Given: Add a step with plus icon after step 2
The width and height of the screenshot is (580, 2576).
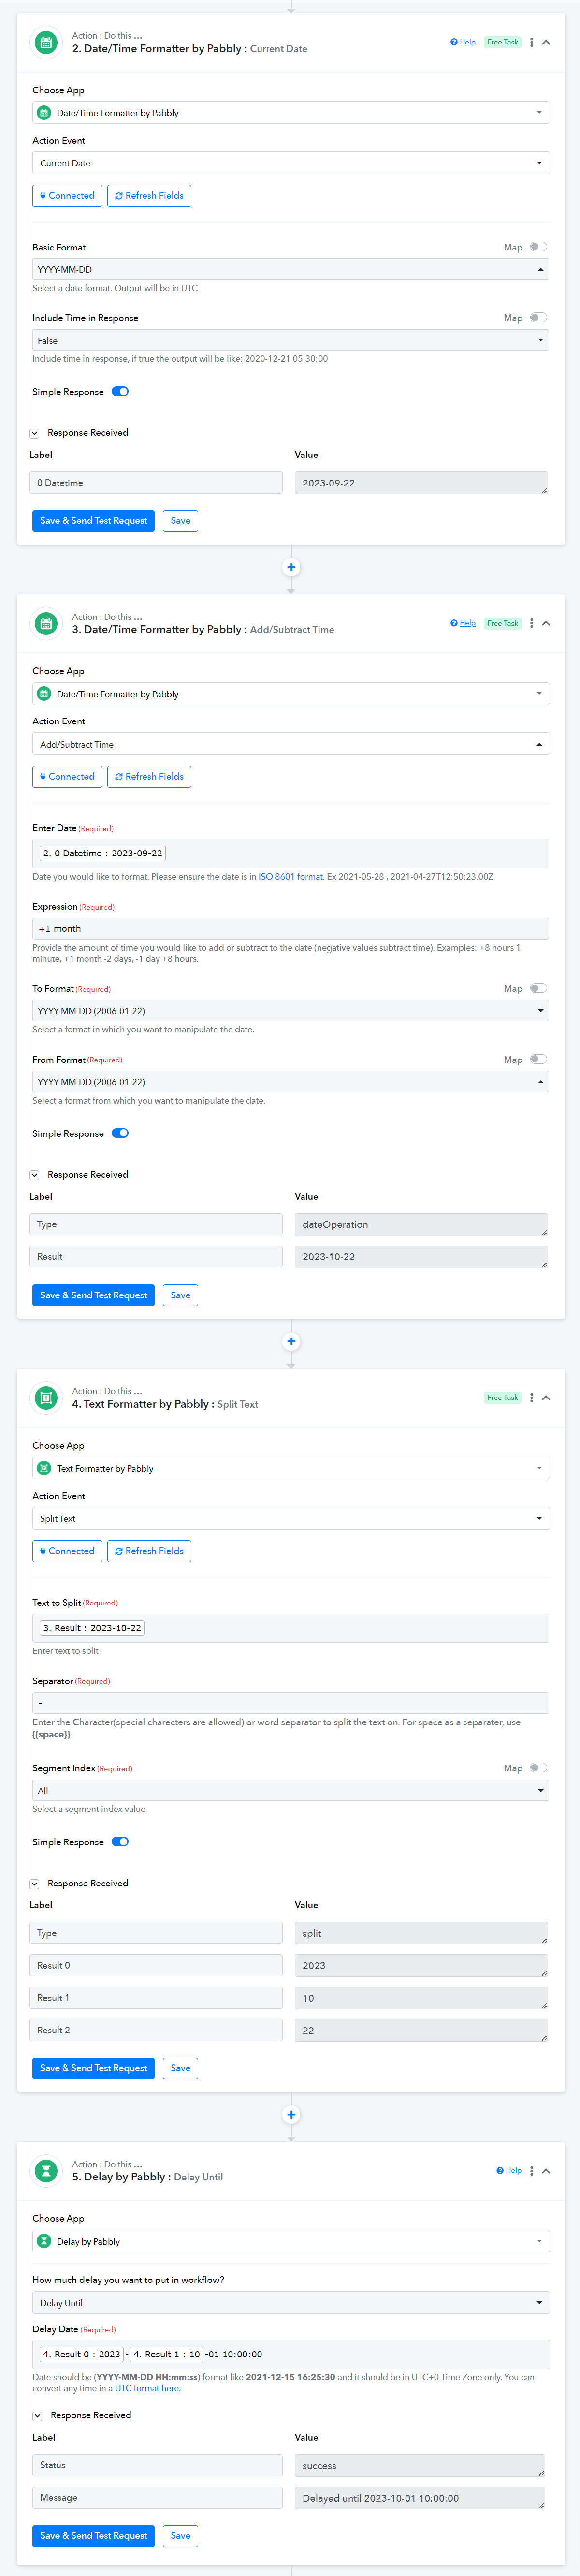Looking at the screenshot, I should [291, 567].
